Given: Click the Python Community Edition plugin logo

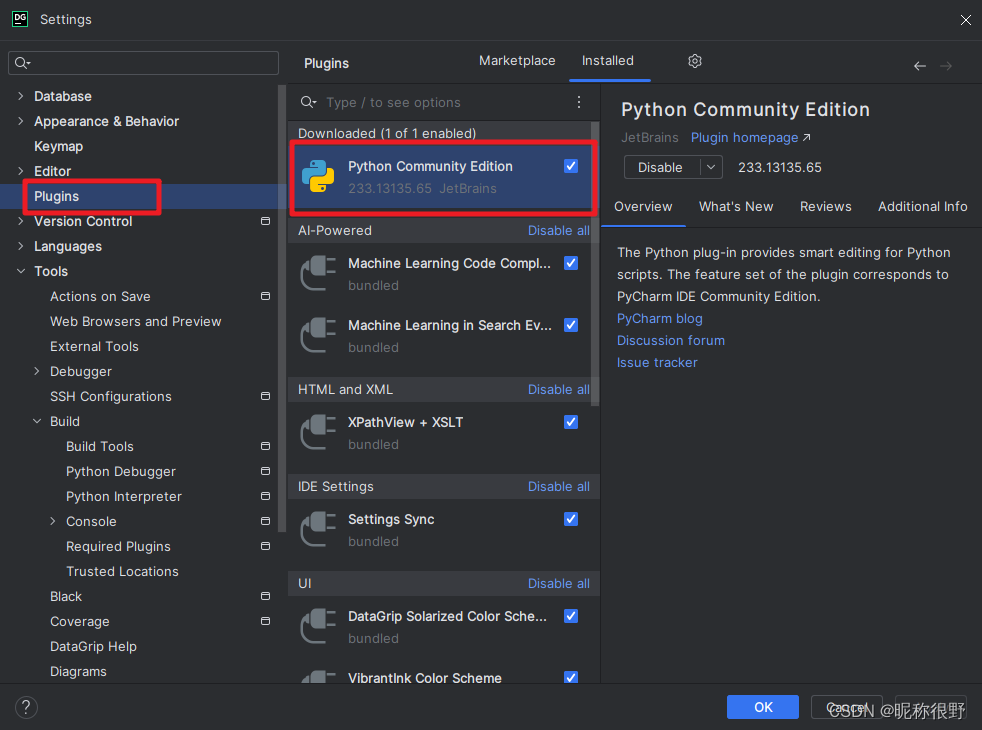Looking at the screenshot, I should point(318,176).
